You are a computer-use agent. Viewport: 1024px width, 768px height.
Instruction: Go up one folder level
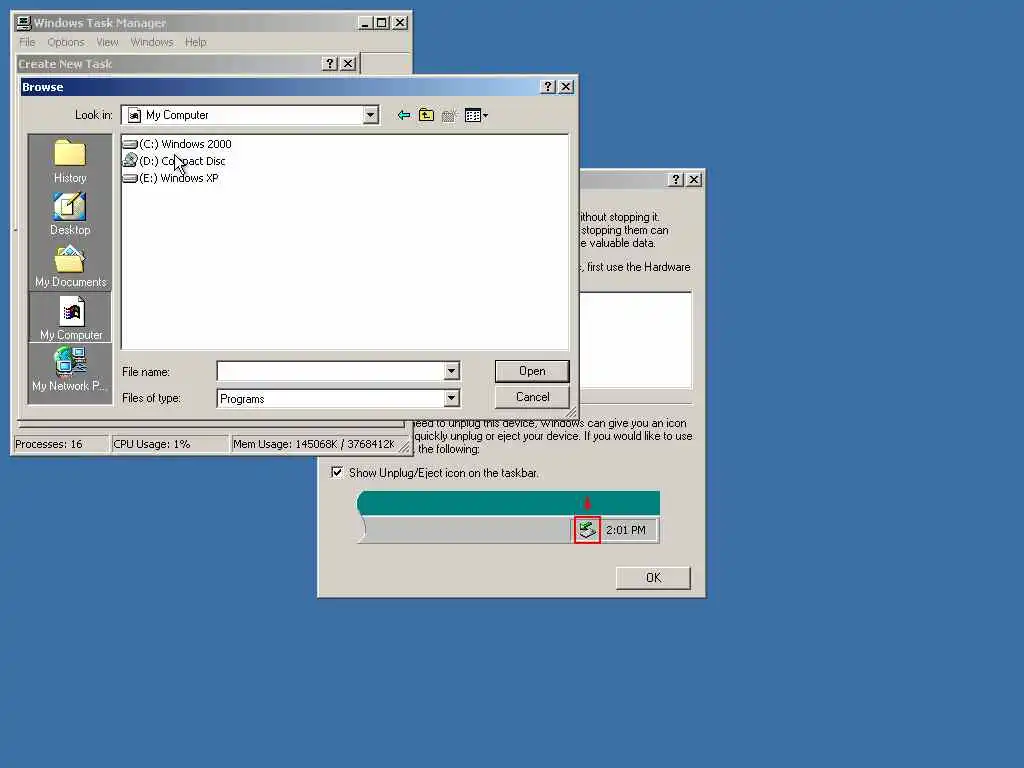426,116
